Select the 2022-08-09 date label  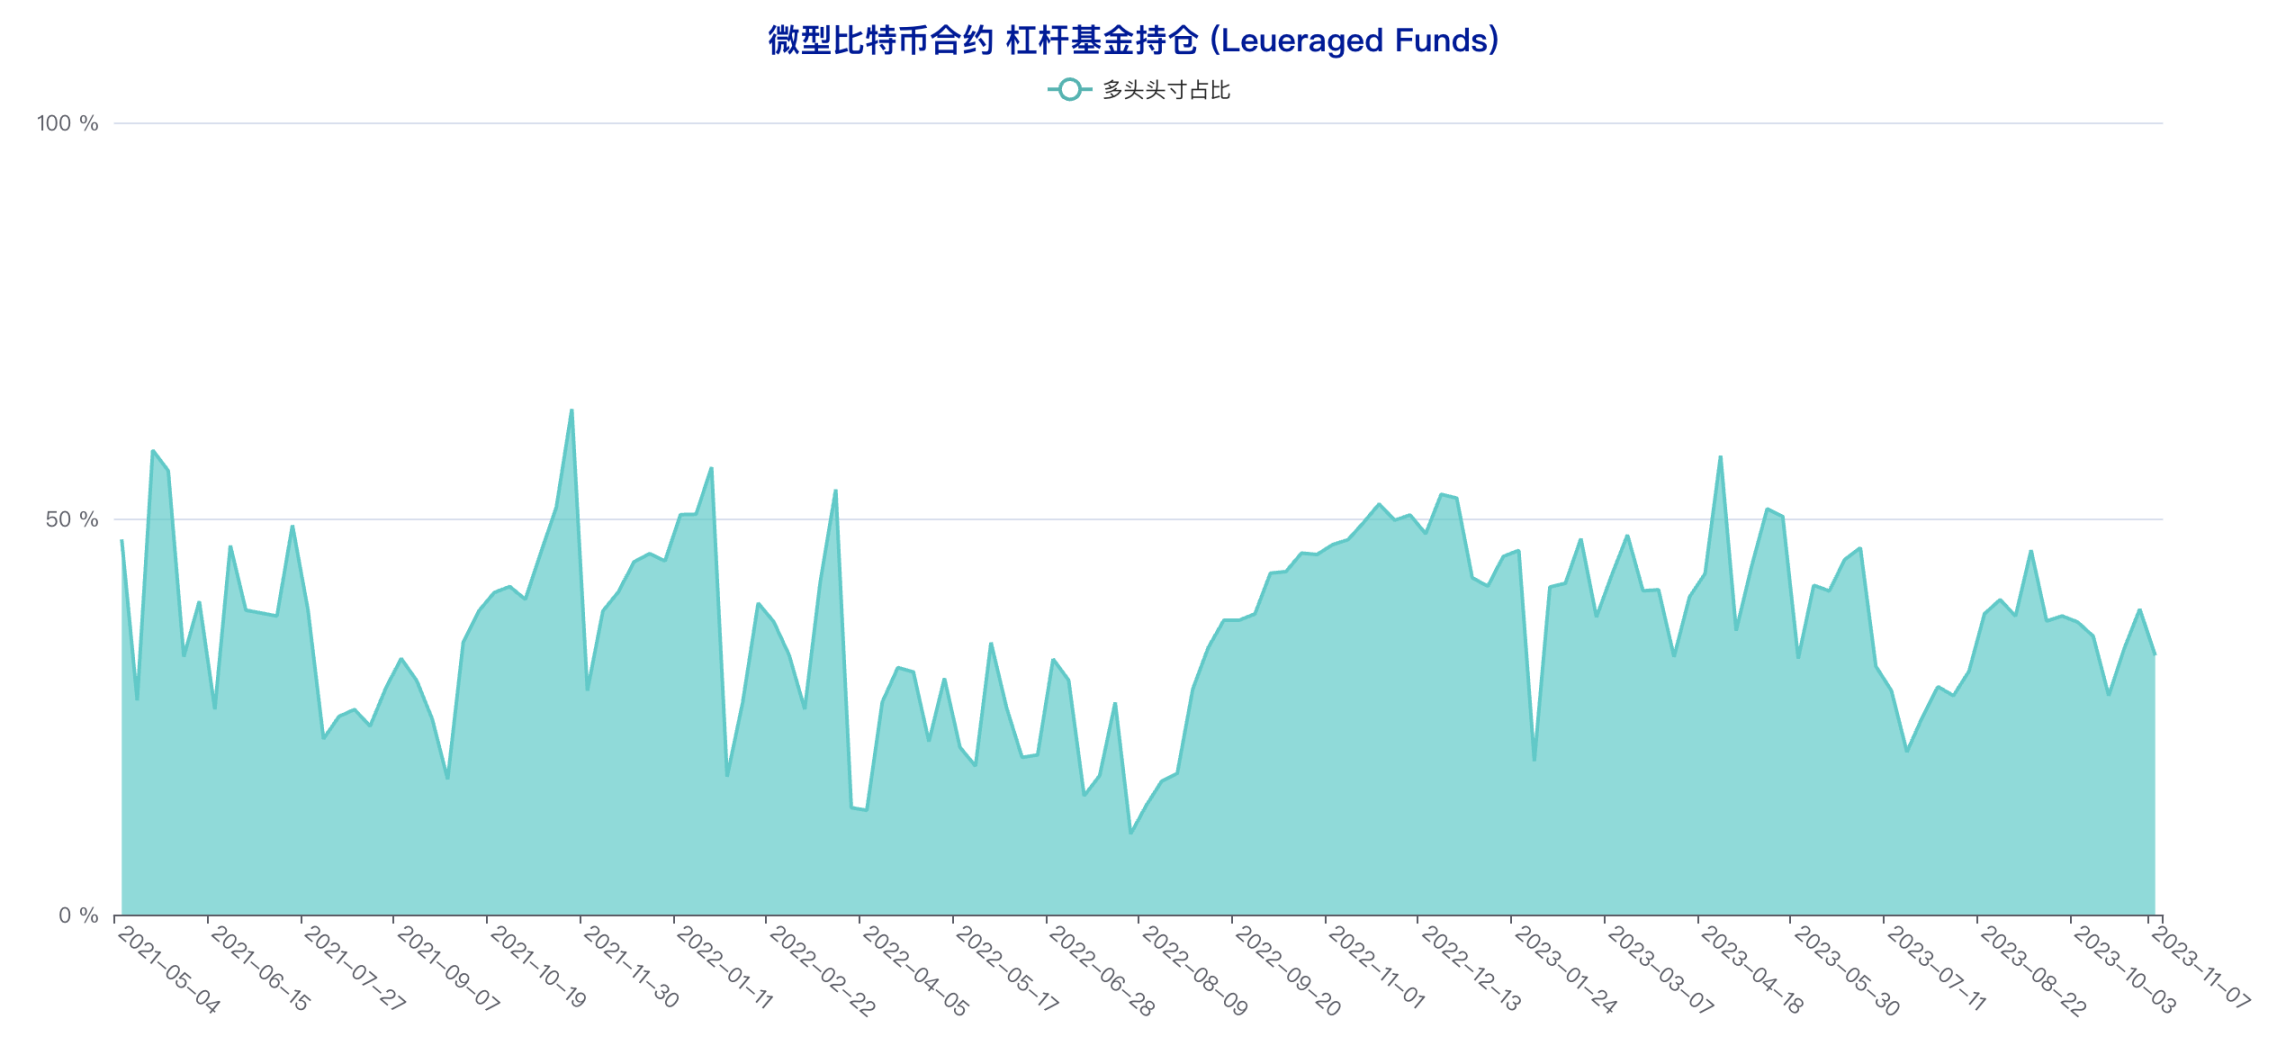(1193, 970)
